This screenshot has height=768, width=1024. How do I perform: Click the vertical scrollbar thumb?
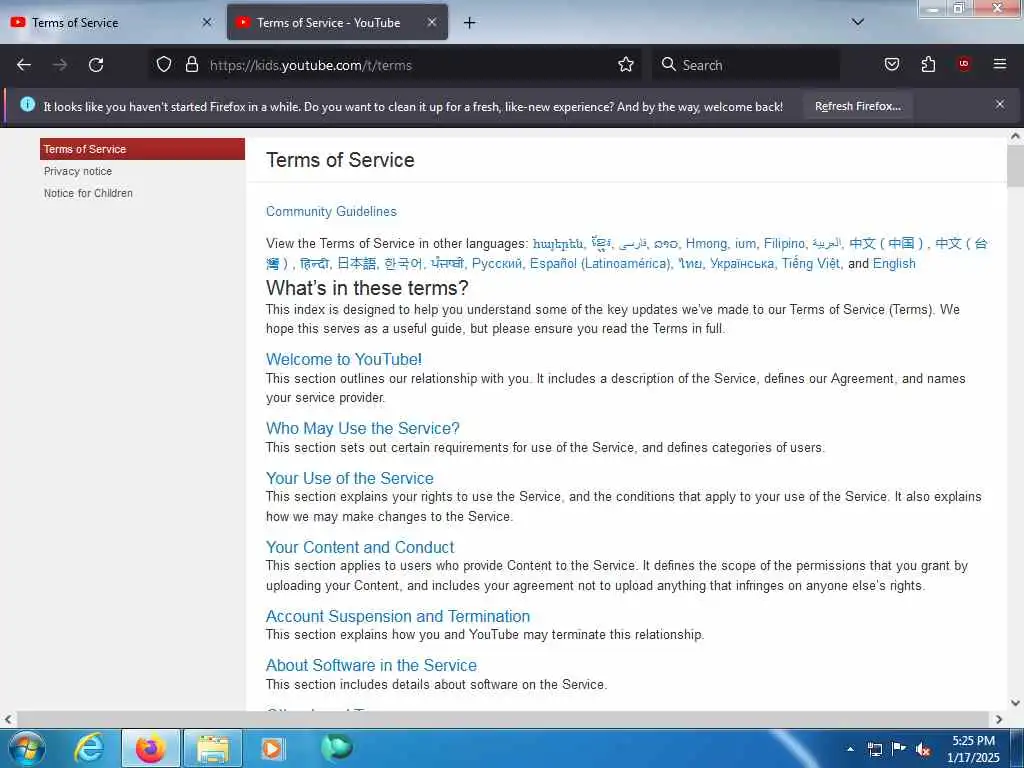click(x=1015, y=166)
